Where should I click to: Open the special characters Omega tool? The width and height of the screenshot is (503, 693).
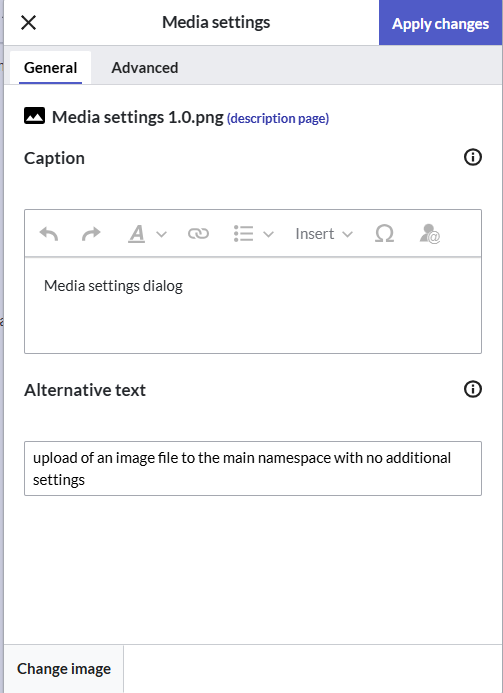(384, 233)
